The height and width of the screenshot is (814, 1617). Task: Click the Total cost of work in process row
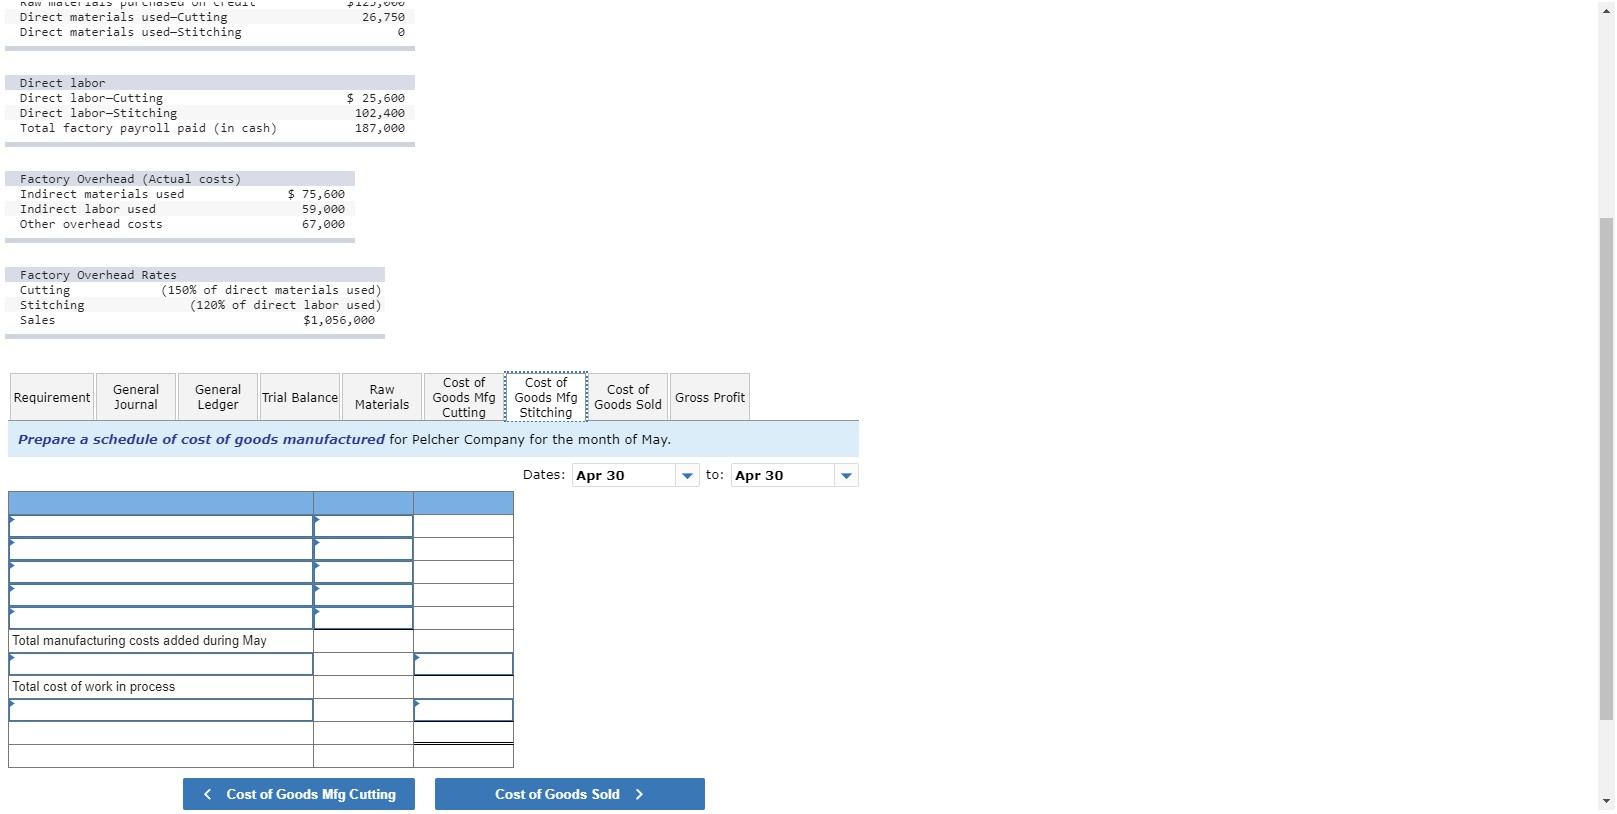[161, 687]
